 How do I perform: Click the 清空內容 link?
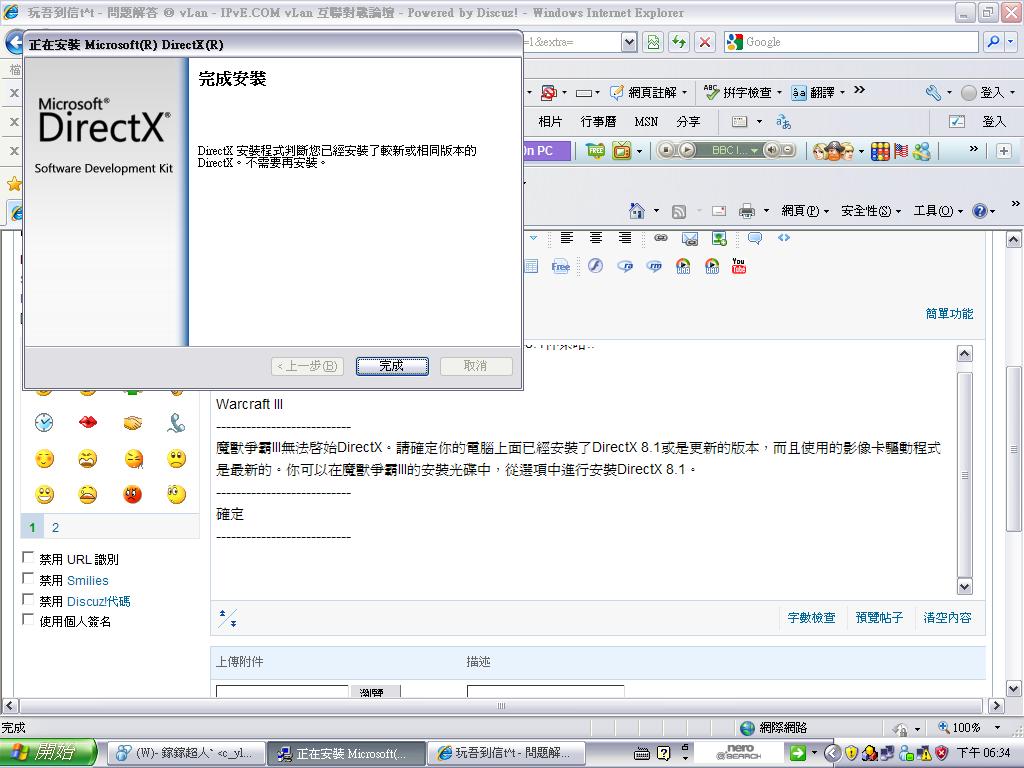[947, 617]
